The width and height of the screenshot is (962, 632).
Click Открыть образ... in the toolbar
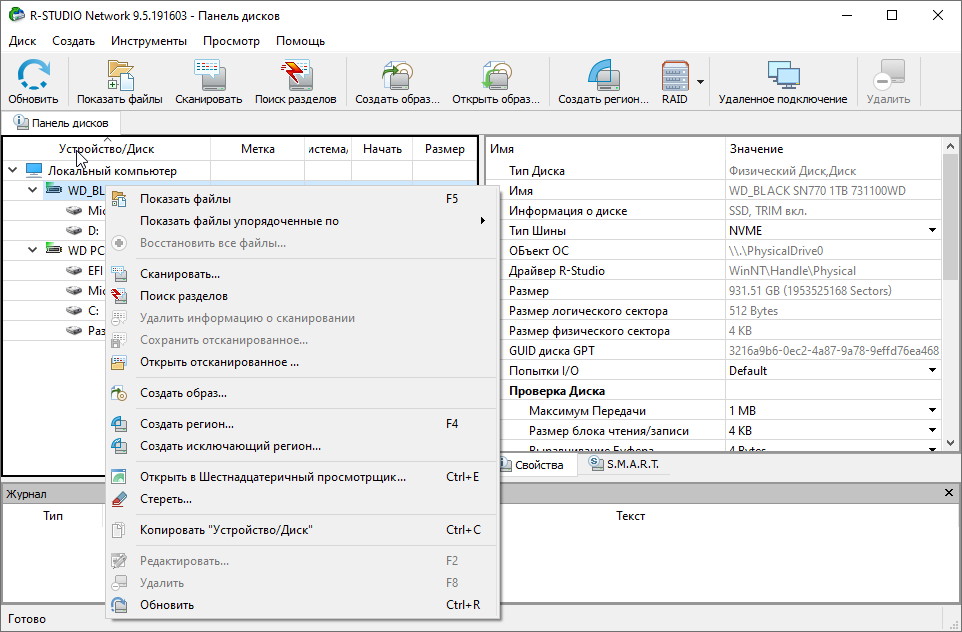click(496, 82)
